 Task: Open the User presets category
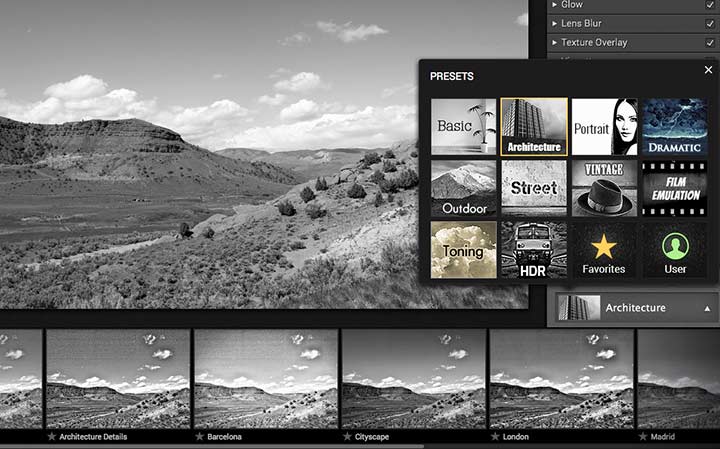point(675,250)
